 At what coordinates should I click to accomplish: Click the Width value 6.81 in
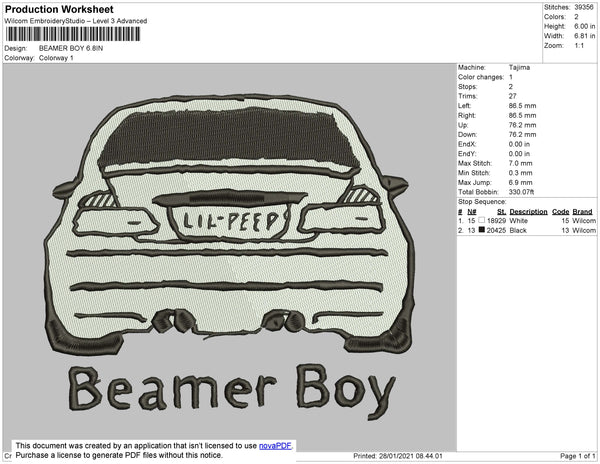(x=584, y=36)
